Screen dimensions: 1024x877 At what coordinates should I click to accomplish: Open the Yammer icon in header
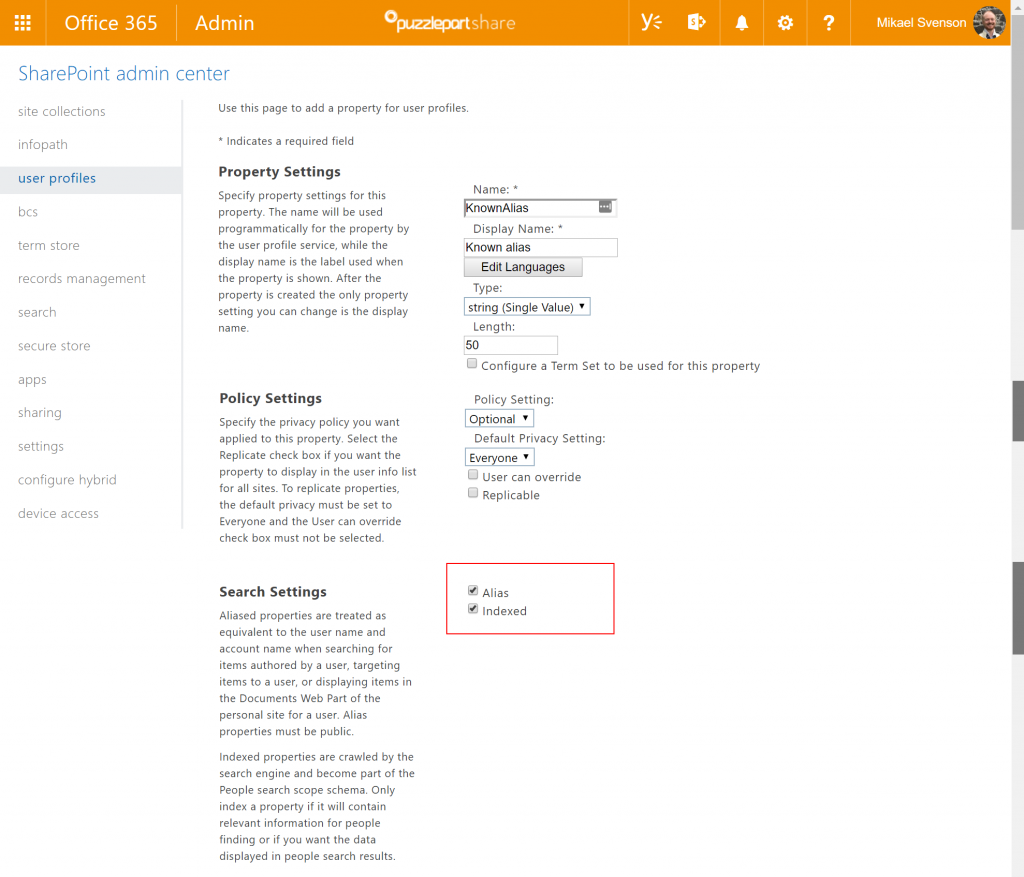point(650,23)
